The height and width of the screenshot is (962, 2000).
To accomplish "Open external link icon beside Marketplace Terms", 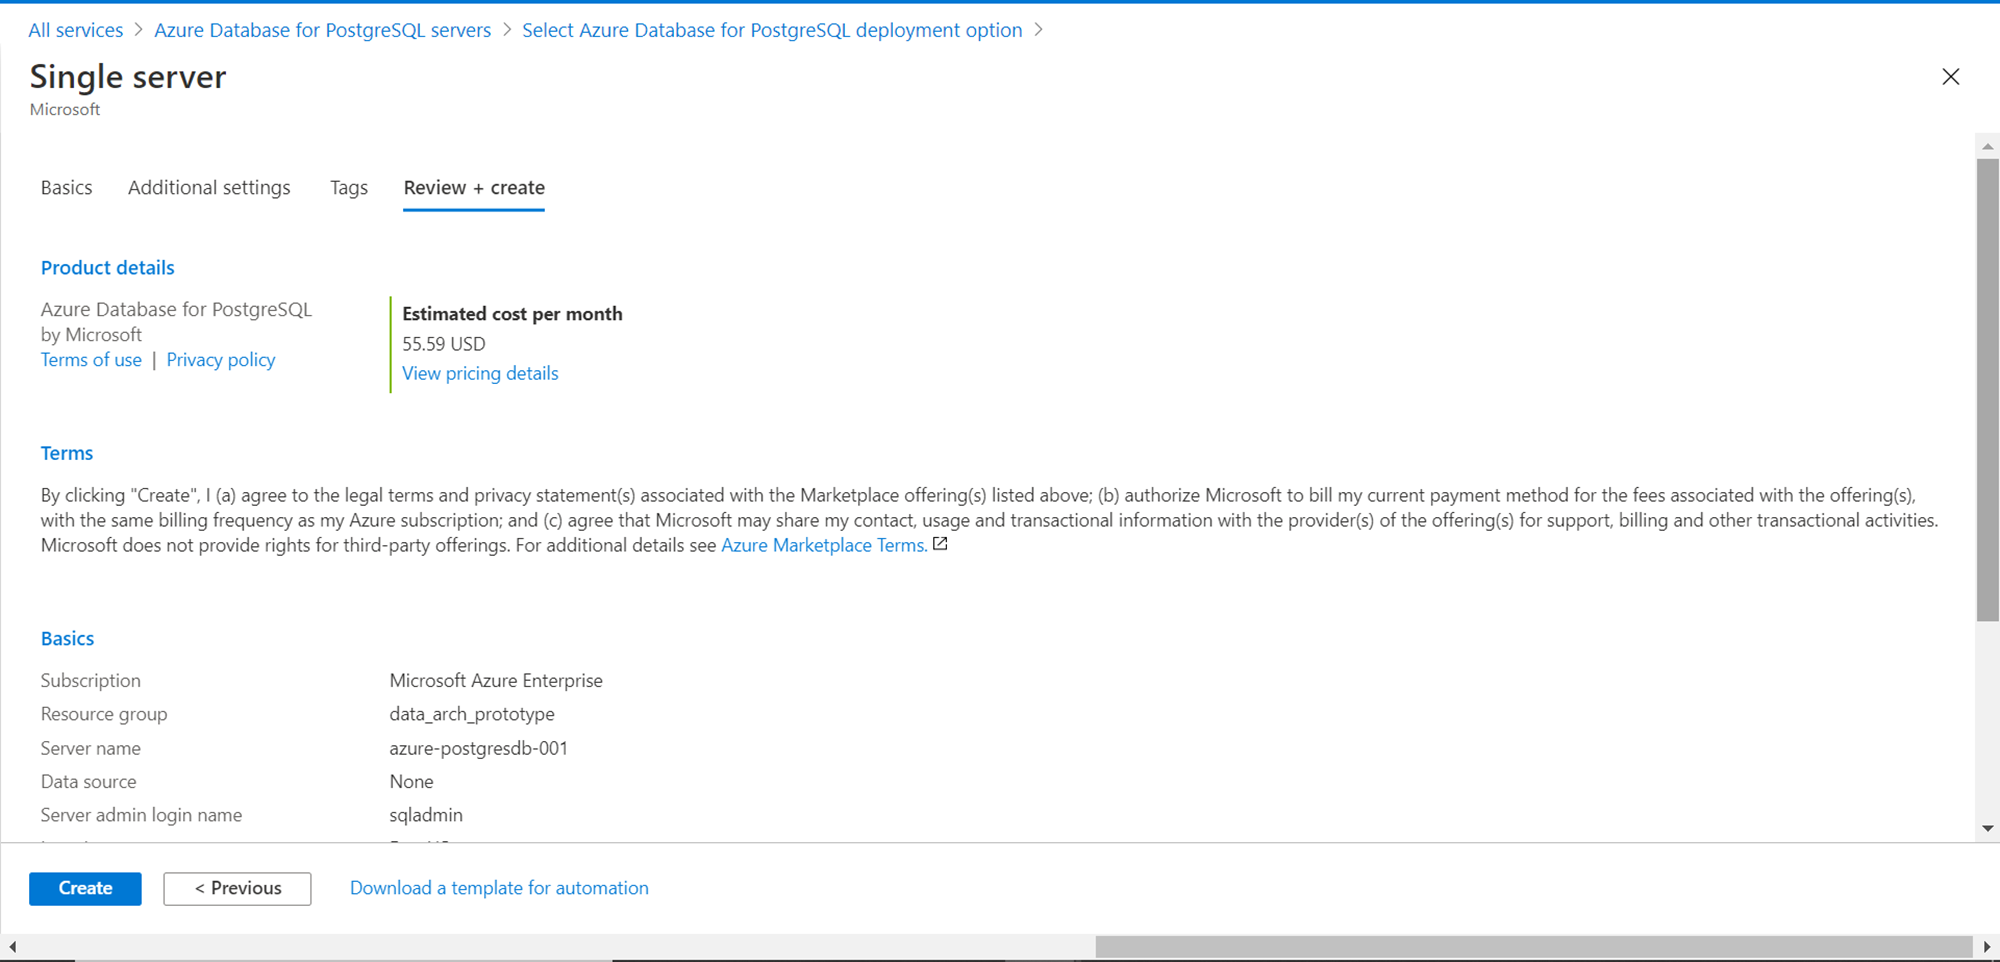I will tap(940, 544).
